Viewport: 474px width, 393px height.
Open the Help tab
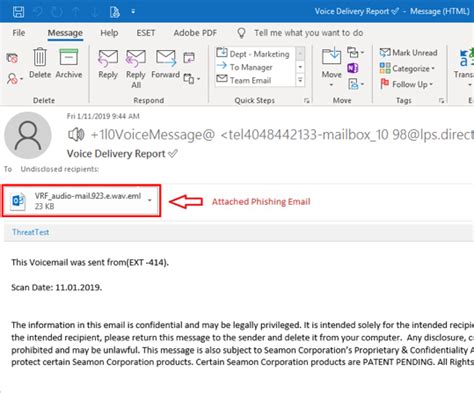point(109,33)
